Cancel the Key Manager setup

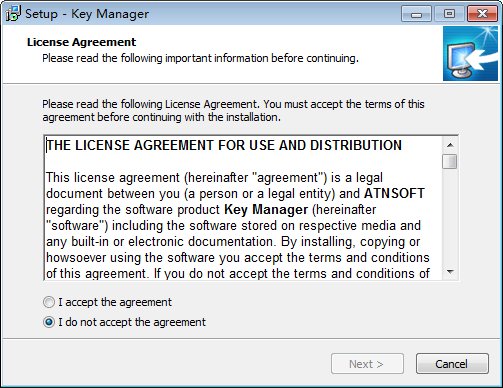[x=452, y=364]
